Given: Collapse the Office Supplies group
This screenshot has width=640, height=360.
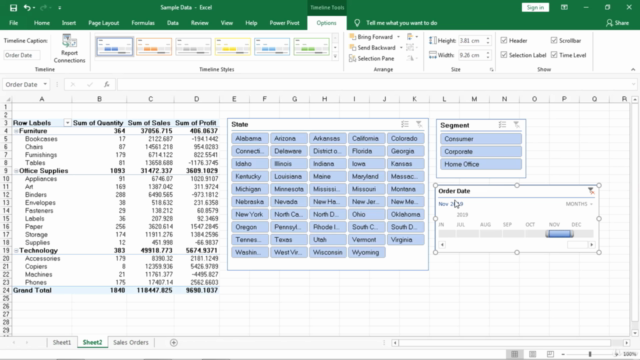Looking at the screenshot, I should pos(16,171).
